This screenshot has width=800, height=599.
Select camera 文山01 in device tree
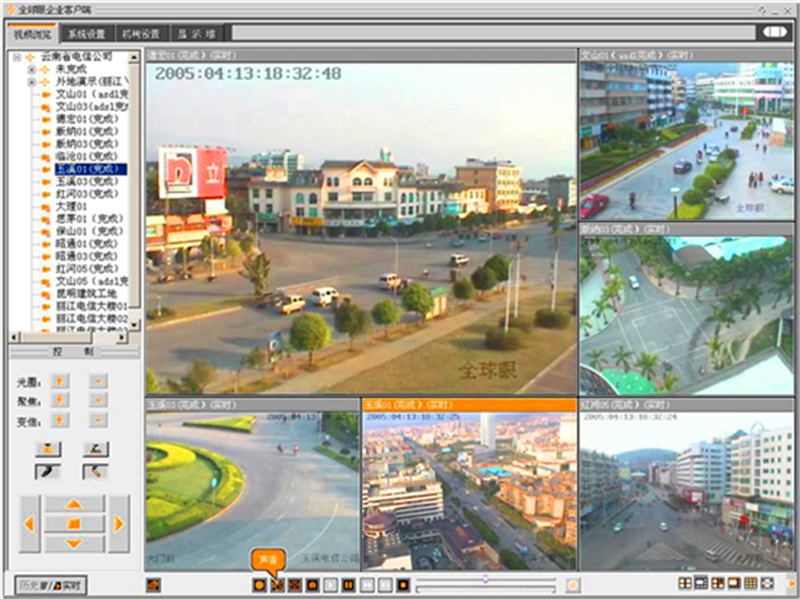click(x=85, y=94)
